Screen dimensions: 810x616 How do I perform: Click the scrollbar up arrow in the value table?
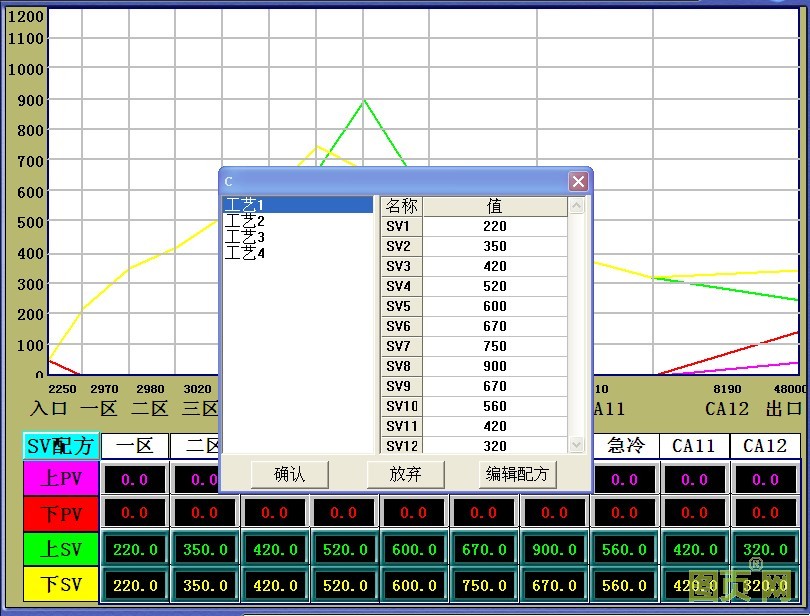point(576,206)
